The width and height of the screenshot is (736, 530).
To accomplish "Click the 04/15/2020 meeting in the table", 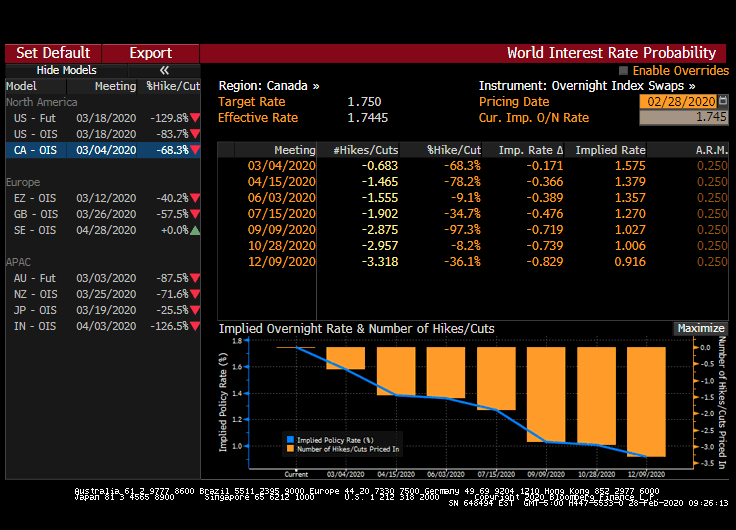I will click(x=282, y=182).
